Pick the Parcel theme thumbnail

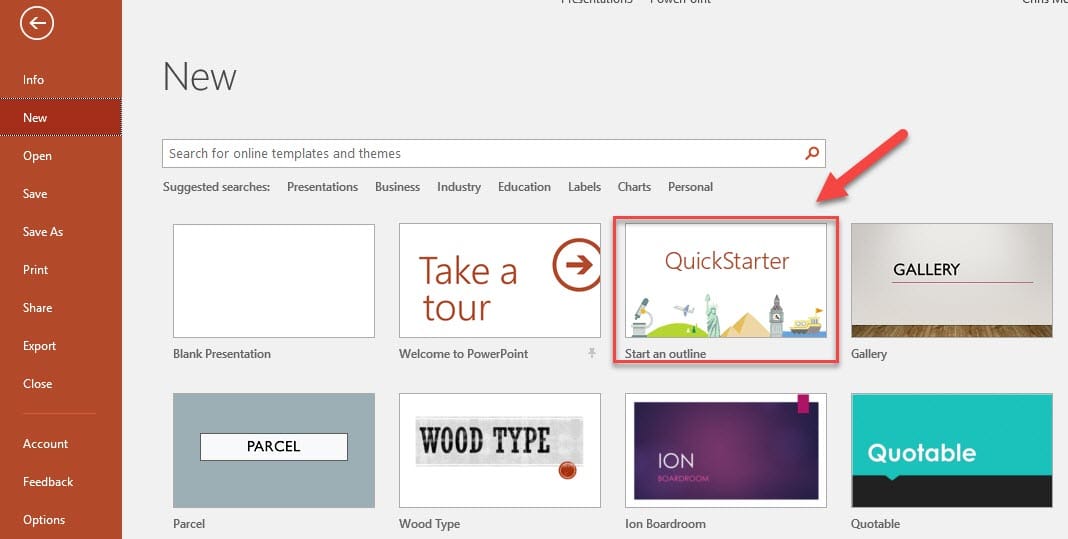tap(274, 450)
